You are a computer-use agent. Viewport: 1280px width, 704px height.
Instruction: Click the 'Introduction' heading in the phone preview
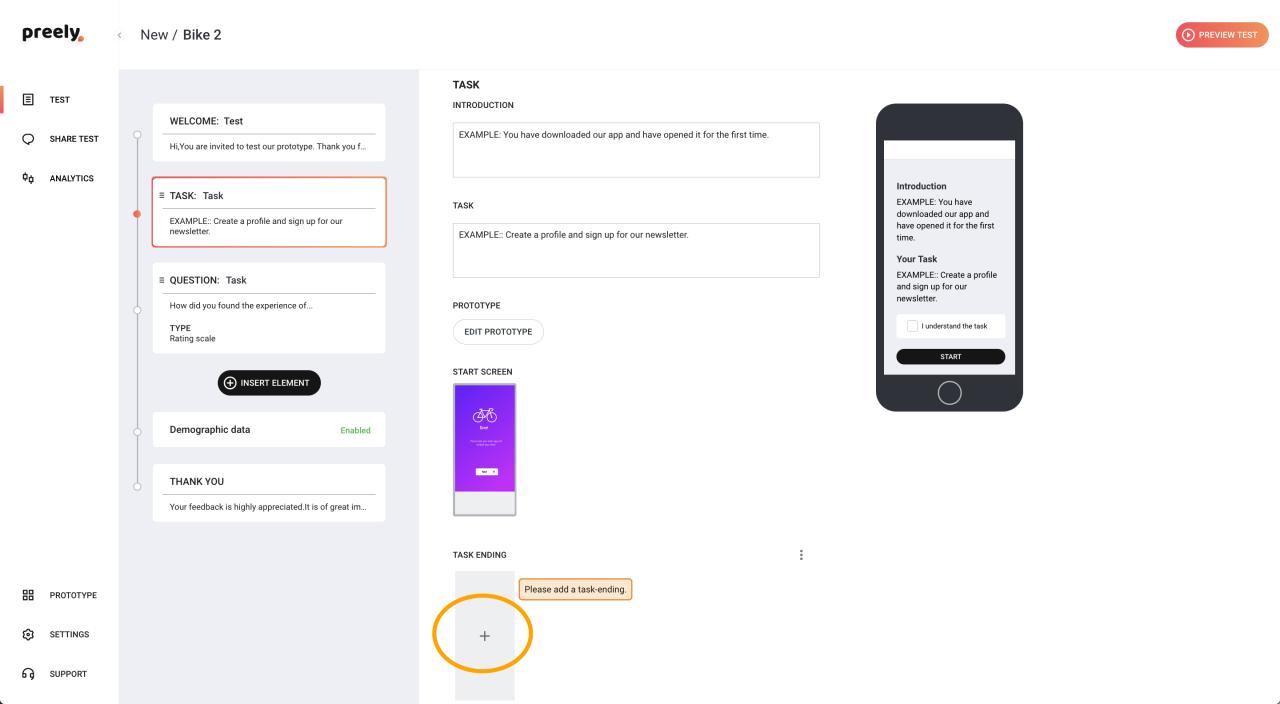(921, 186)
